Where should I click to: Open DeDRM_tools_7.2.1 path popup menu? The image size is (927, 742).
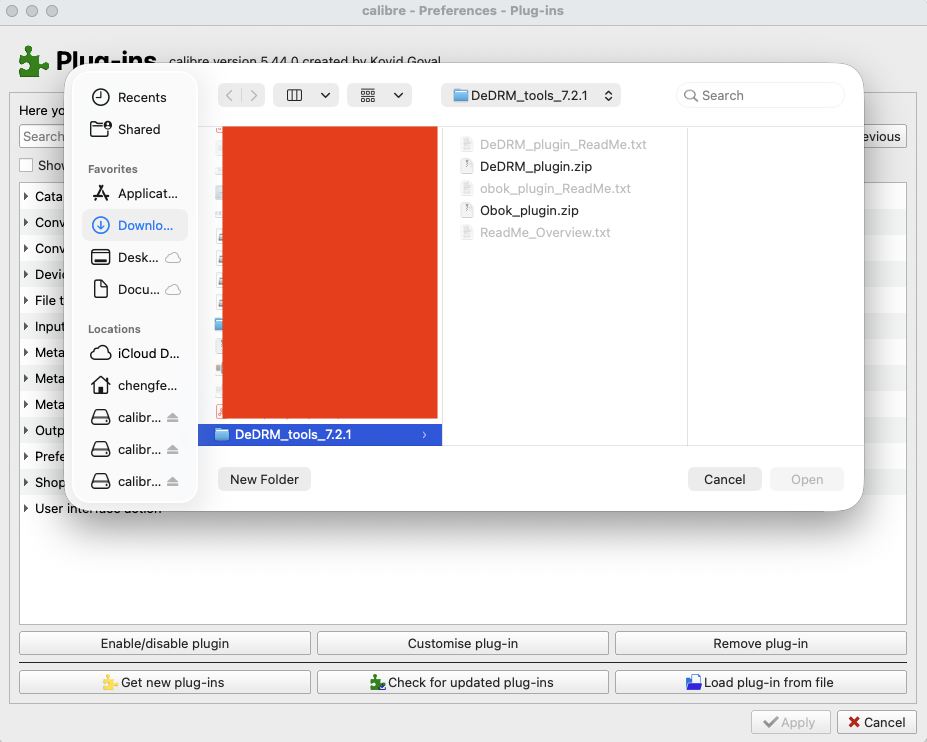coord(531,96)
